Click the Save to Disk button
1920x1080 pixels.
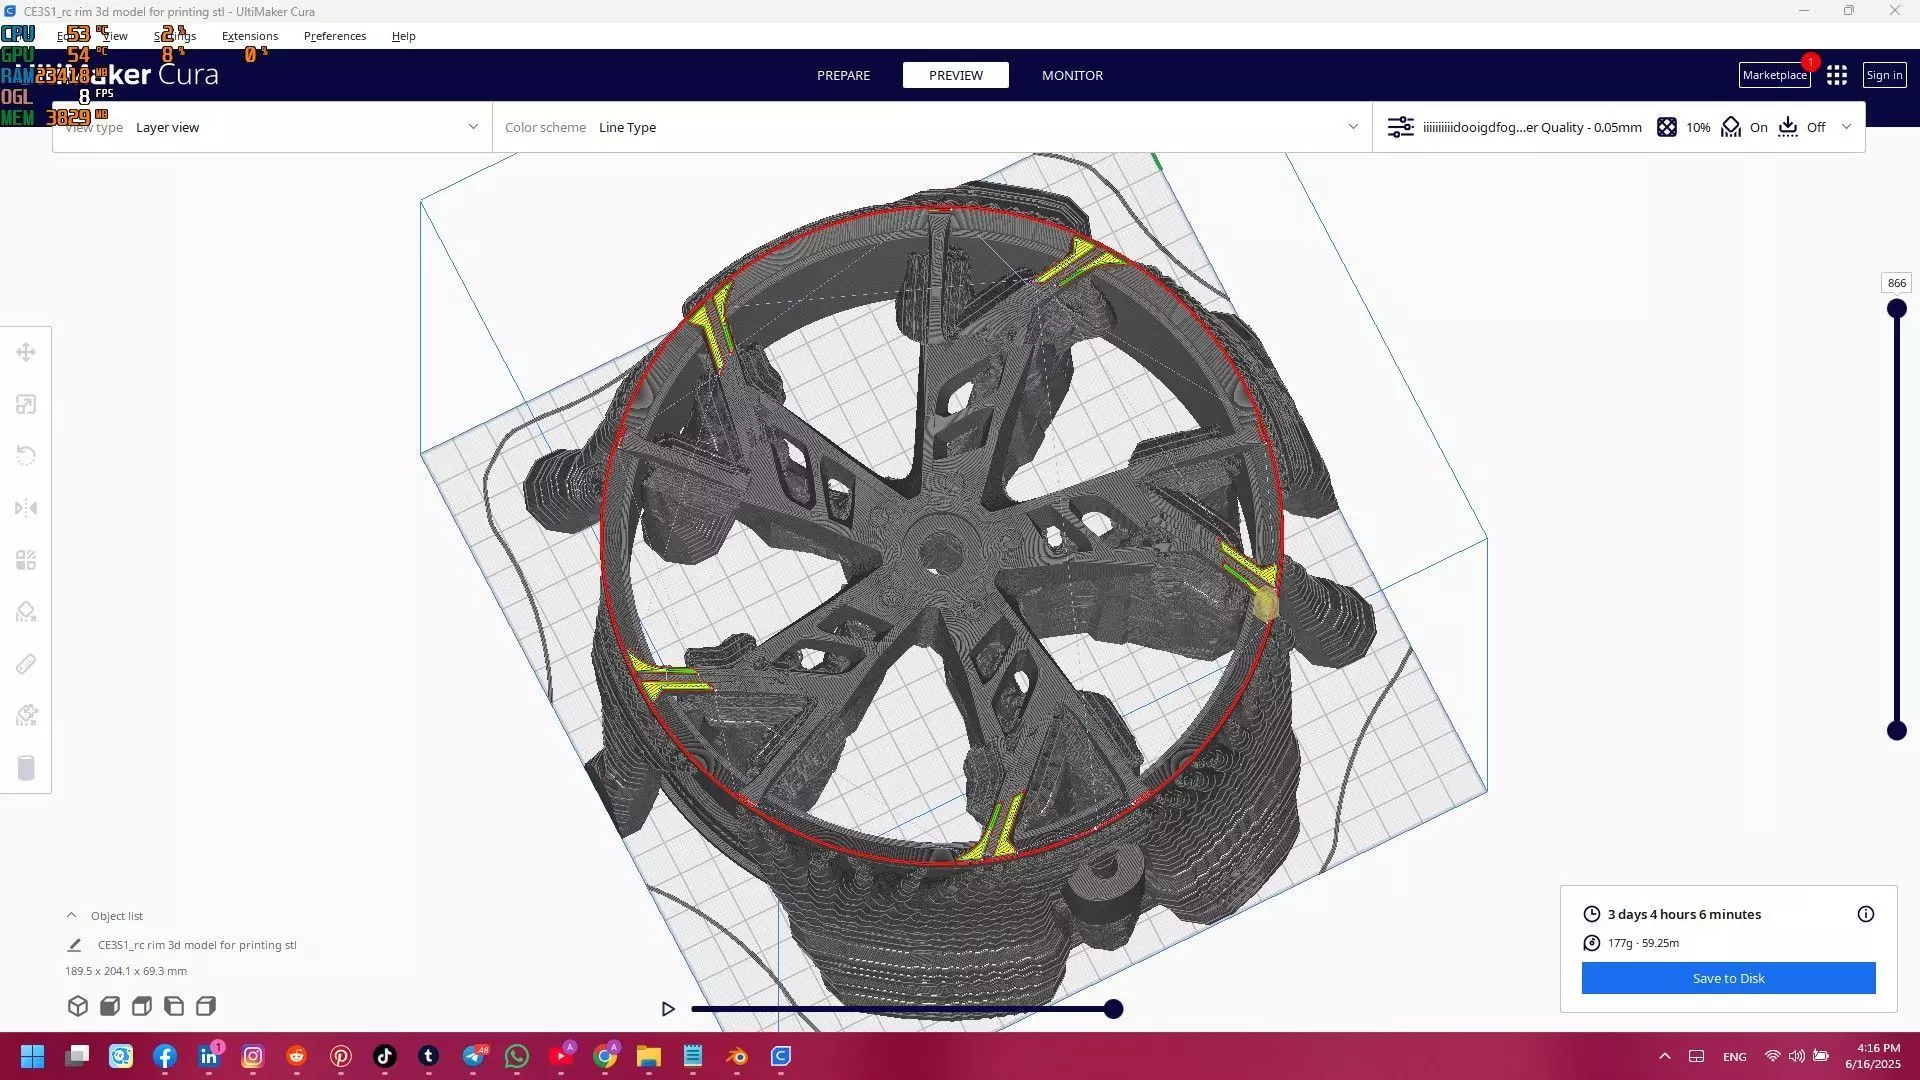coord(1728,978)
